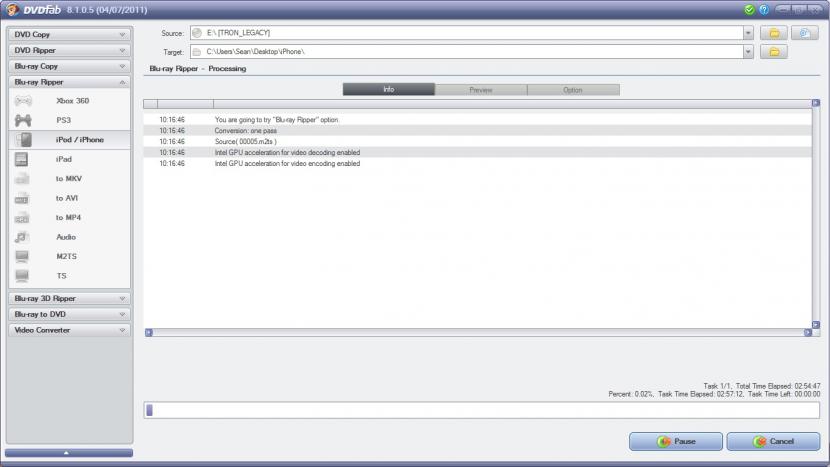This screenshot has width=830, height=467.
Task: Click the iPad tablet icon
Action: click(x=22, y=159)
